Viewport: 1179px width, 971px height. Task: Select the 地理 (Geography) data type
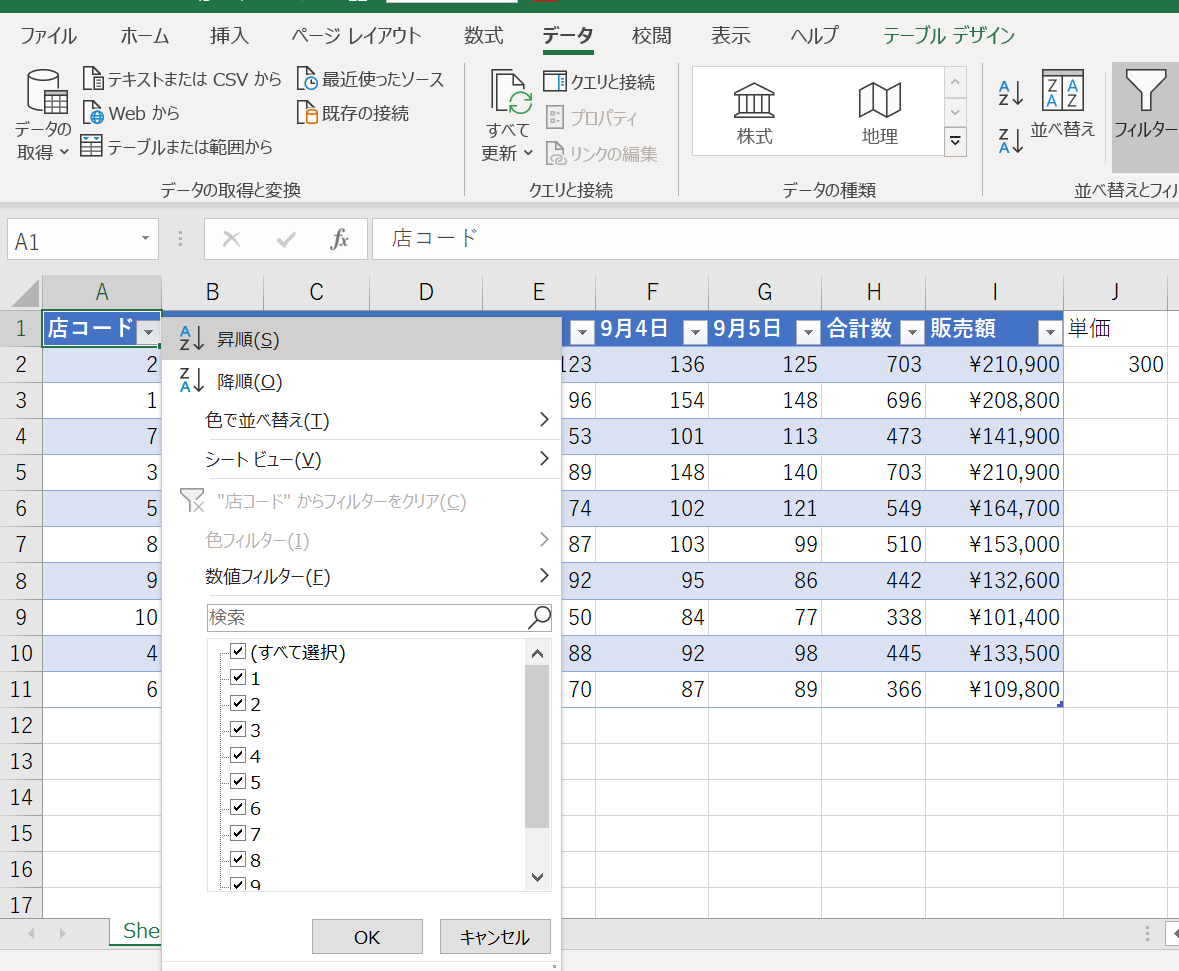(879, 112)
